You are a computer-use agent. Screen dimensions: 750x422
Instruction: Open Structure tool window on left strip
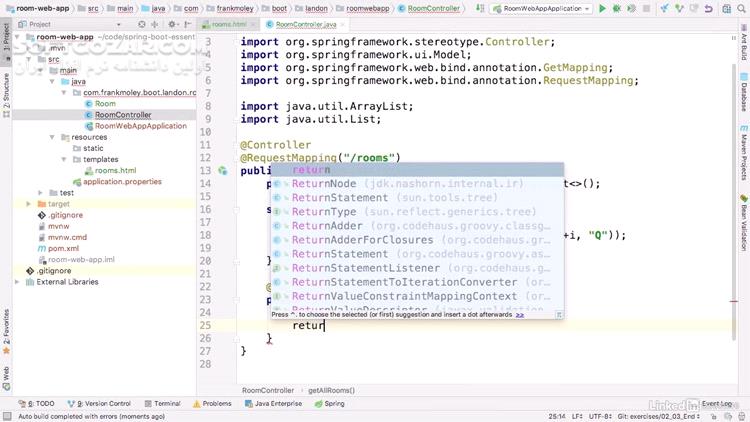point(6,95)
